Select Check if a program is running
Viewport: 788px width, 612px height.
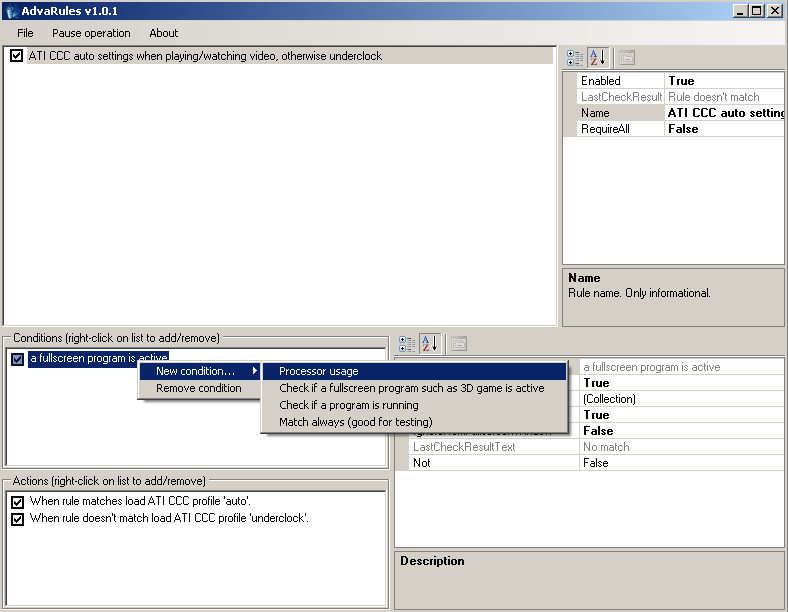pyautogui.click(x=348, y=405)
